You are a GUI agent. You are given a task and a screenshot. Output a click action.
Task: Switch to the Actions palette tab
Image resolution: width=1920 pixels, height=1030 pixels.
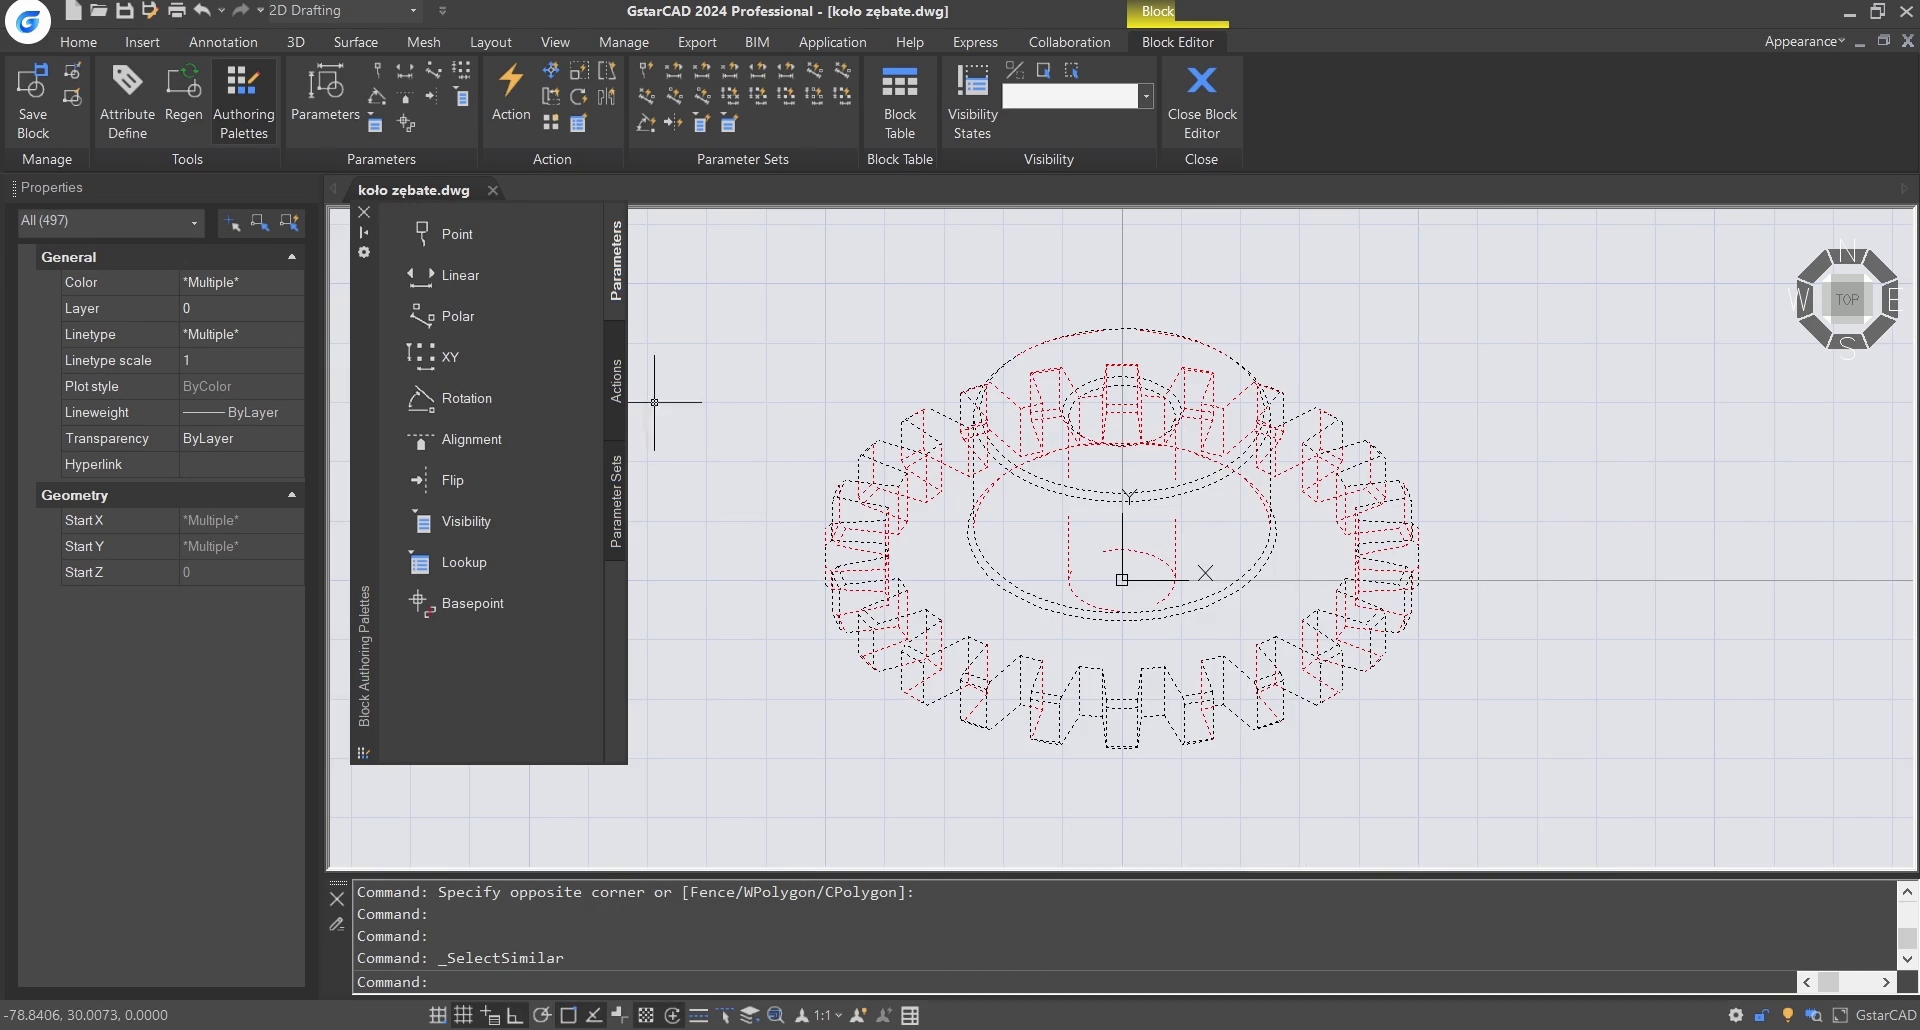616,380
